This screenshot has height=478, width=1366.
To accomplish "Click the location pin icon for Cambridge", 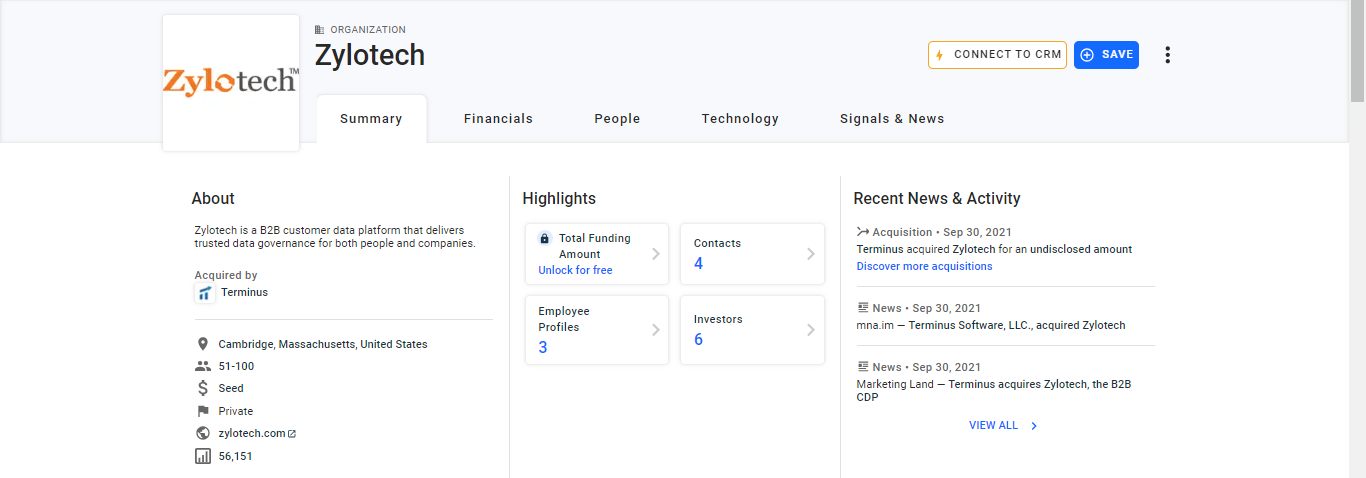I will [x=203, y=344].
